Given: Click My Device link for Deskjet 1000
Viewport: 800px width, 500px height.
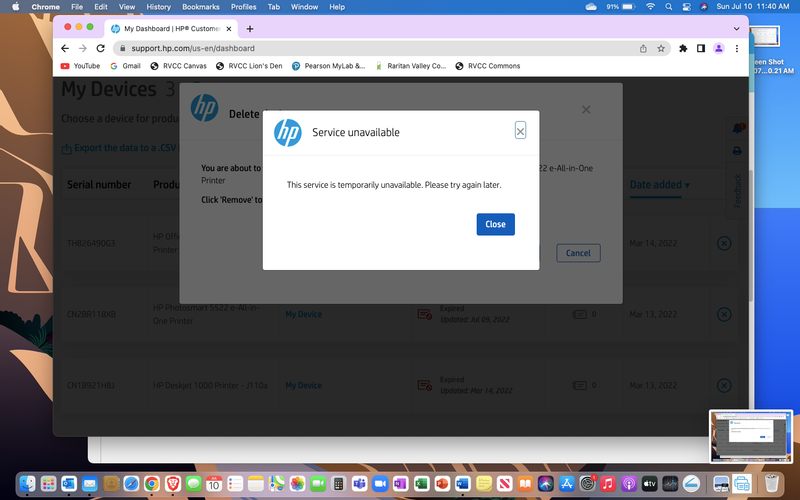Looking at the screenshot, I should 304,385.
